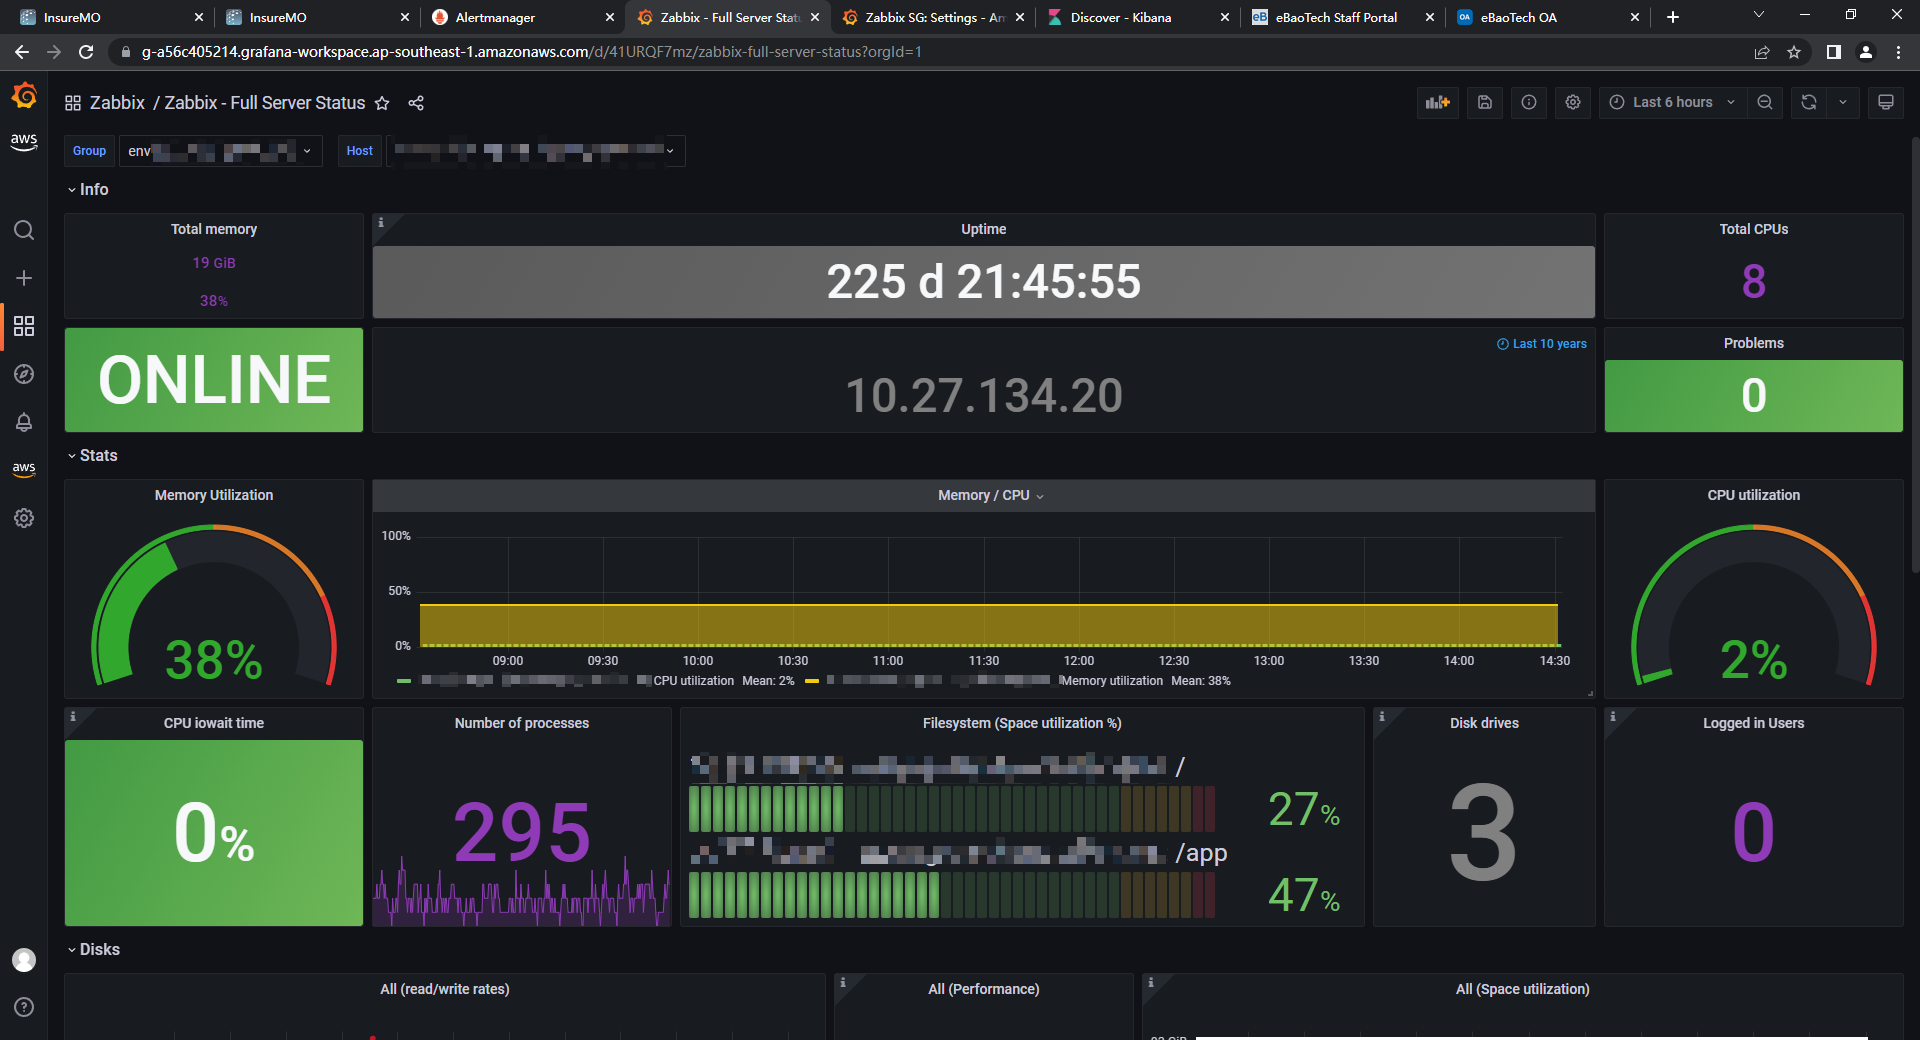Click the 10.27.134.20 IP address value
Viewport: 1920px width, 1040px height.
[x=984, y=396]
